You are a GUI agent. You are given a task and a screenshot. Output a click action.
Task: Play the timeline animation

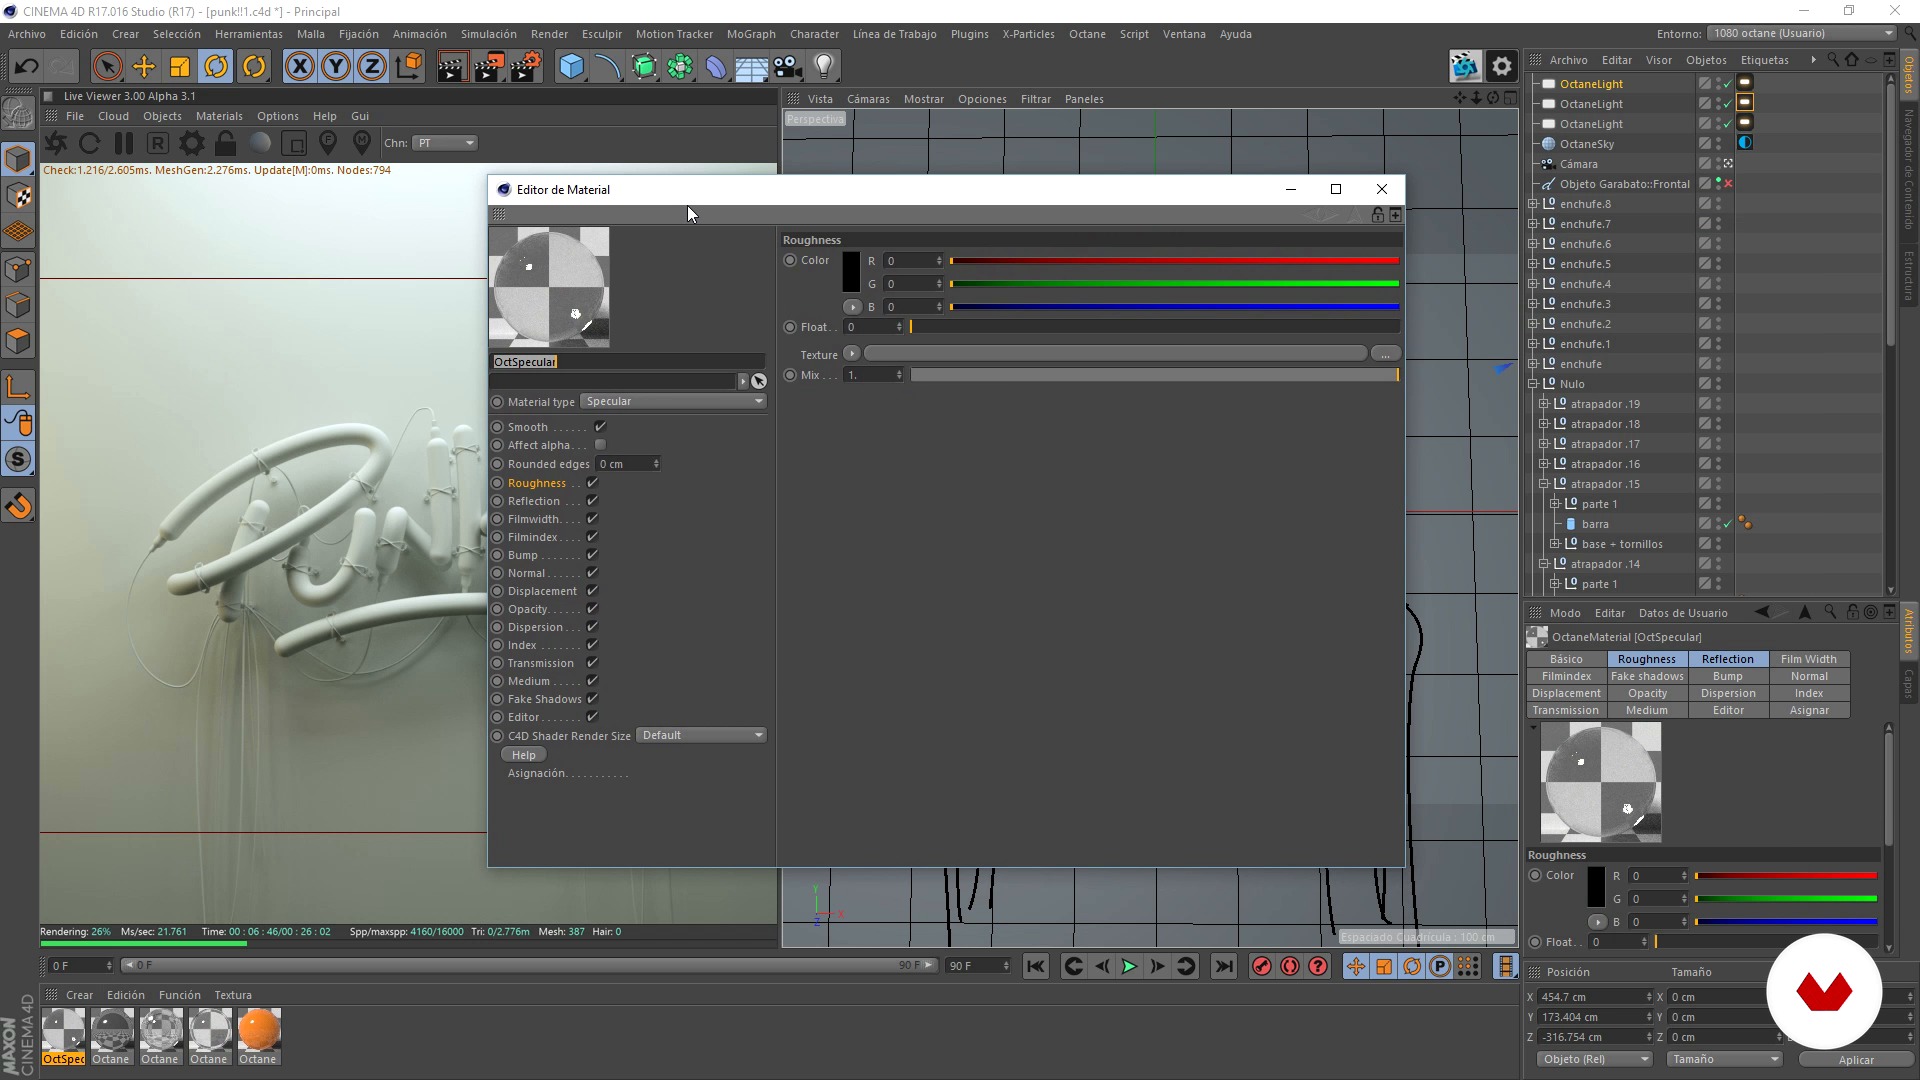[x=1129, y=966]
